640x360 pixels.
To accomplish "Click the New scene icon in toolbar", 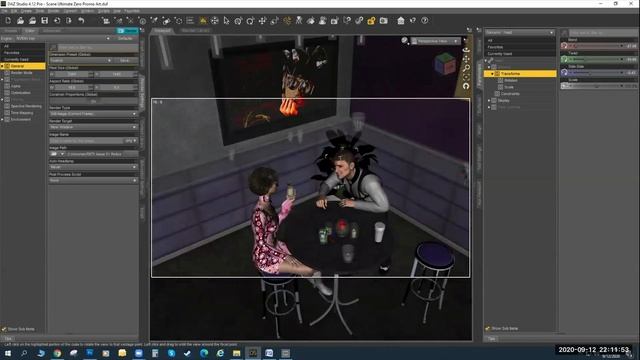I will [8, 20].
